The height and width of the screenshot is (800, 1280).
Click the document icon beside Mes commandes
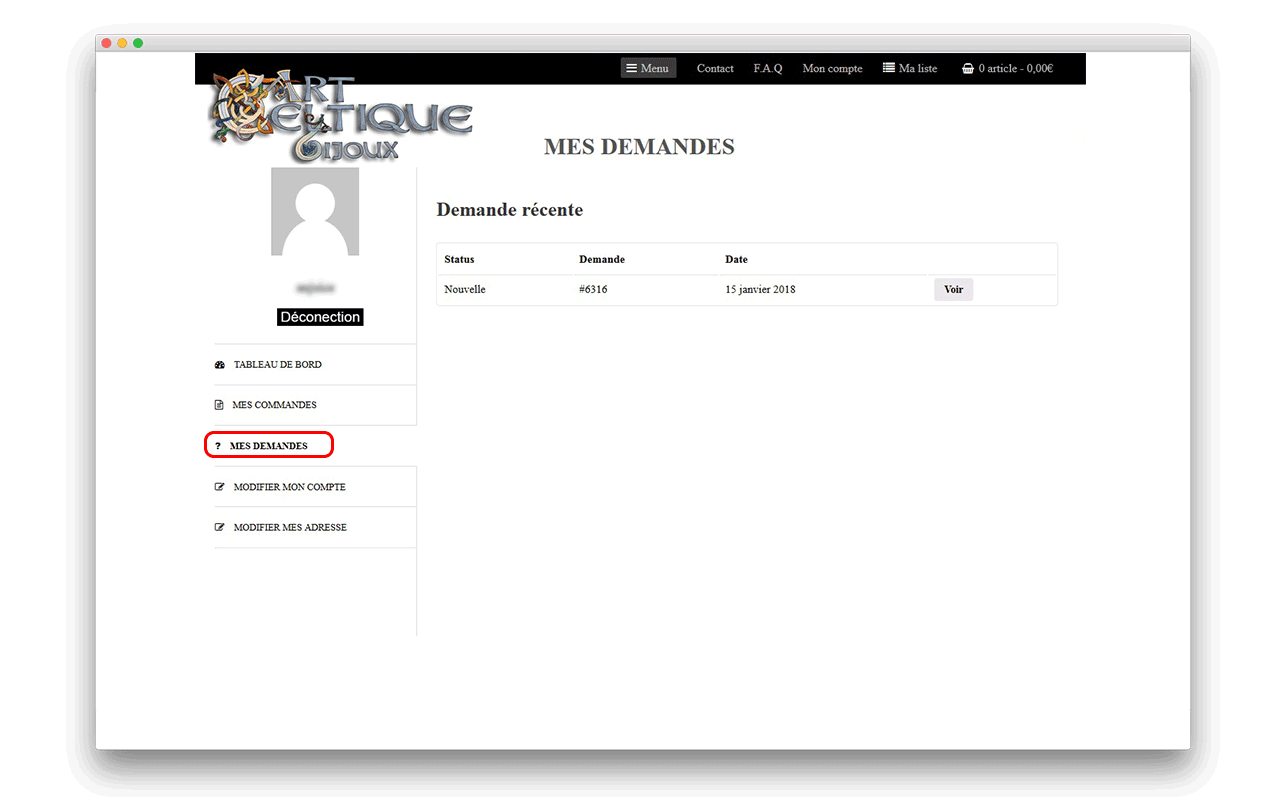tap(219, 405)
